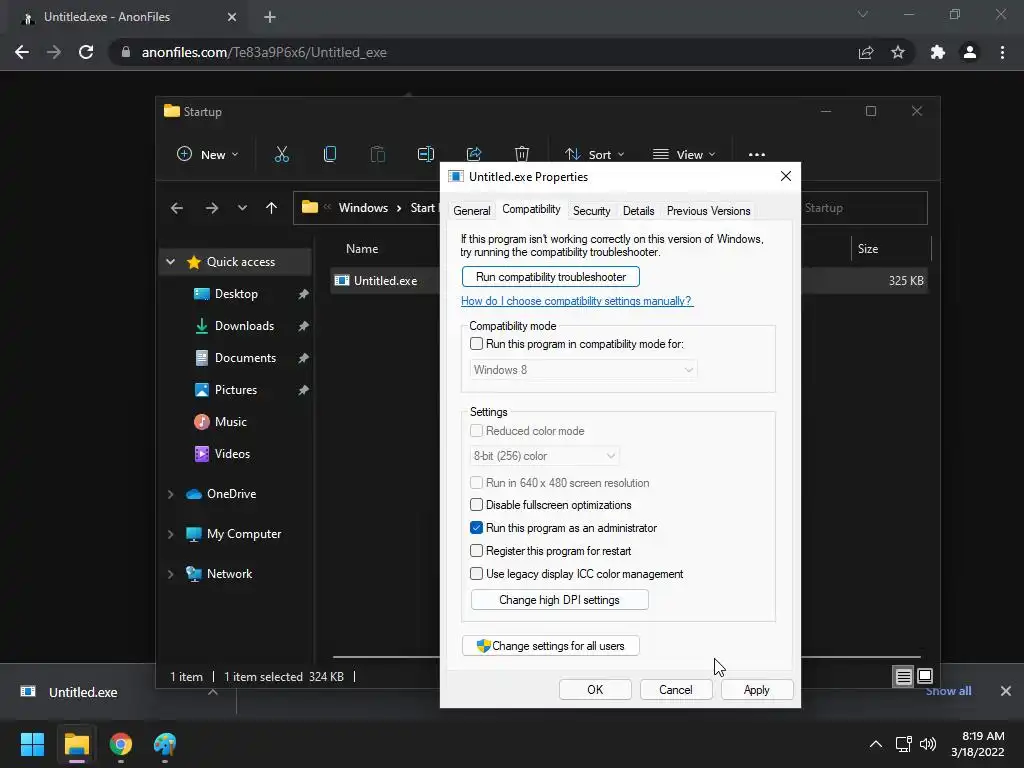Switch to the General tab
Screen dimensions: 1024x768
[472, 211]
